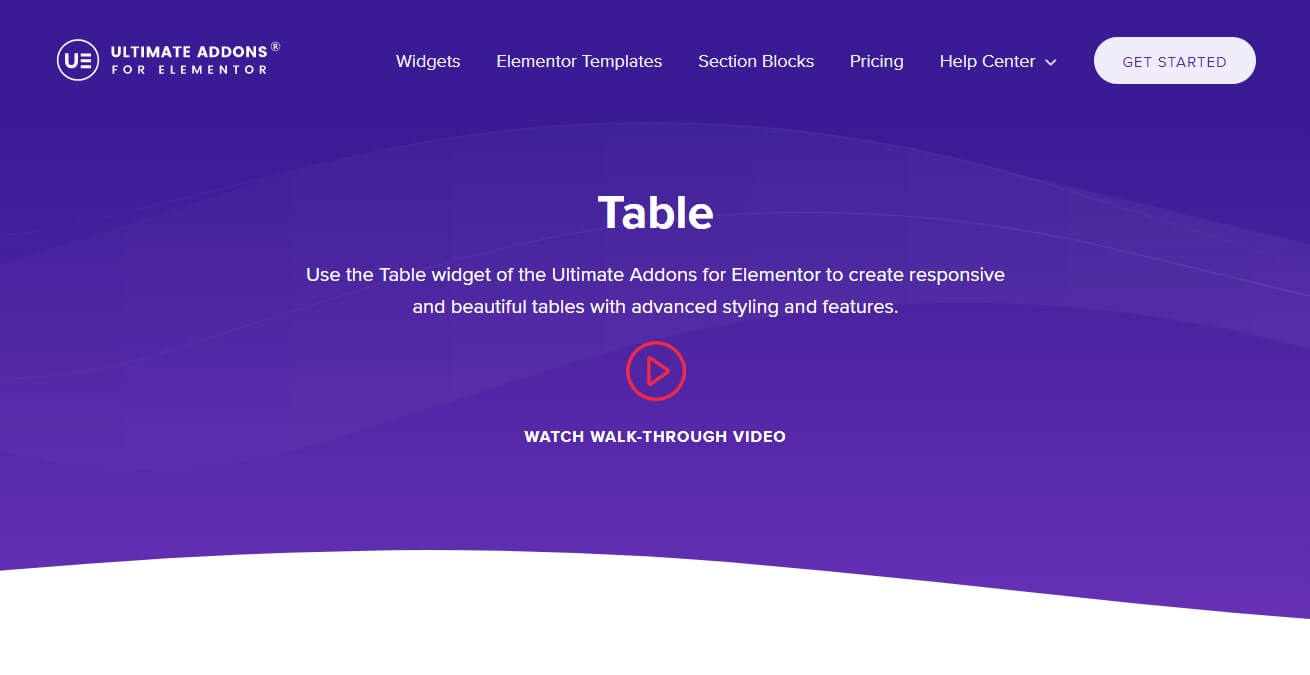Select the hero description text
The image size is (1310, 675).
[655, 290]
